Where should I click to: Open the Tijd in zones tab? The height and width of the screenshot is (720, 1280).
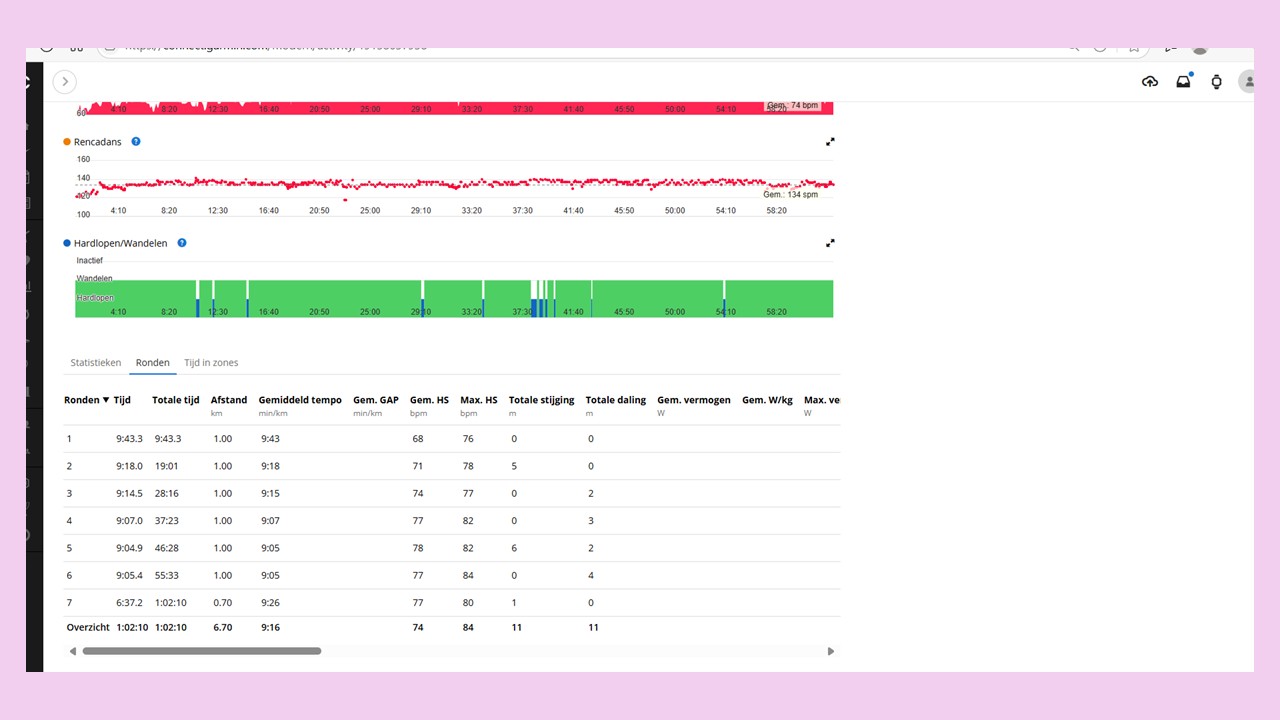point(211,363)
